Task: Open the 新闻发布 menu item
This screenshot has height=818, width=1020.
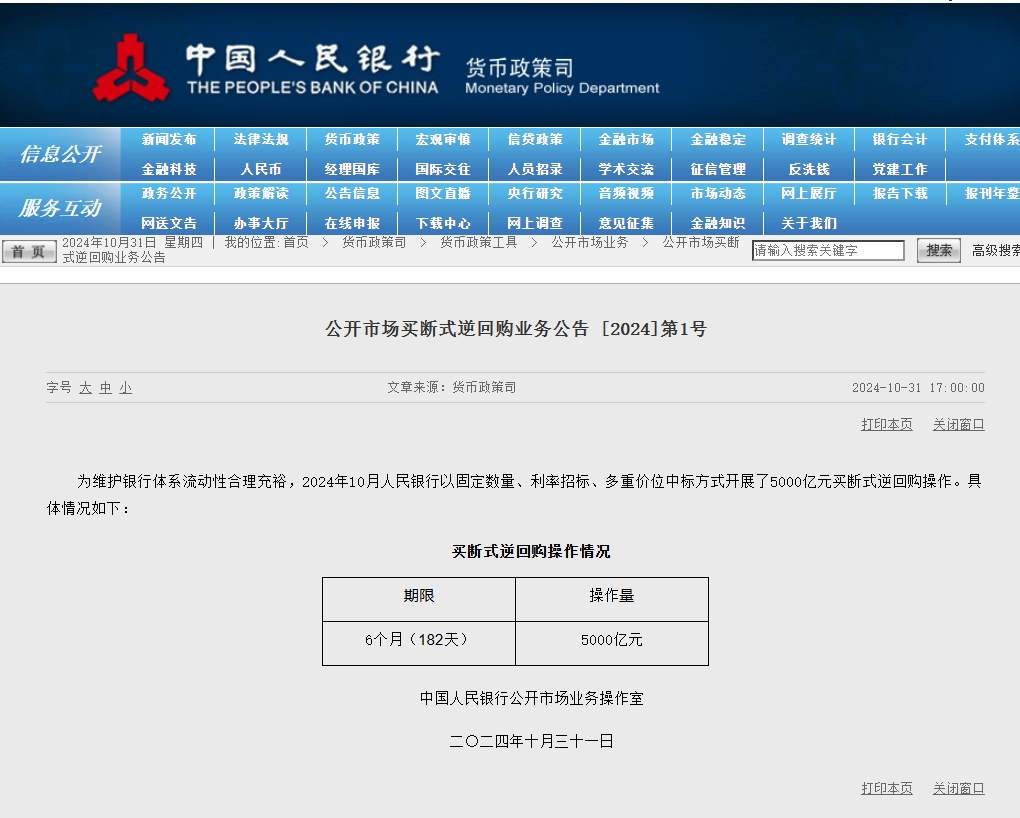Action: click(168, 139)
